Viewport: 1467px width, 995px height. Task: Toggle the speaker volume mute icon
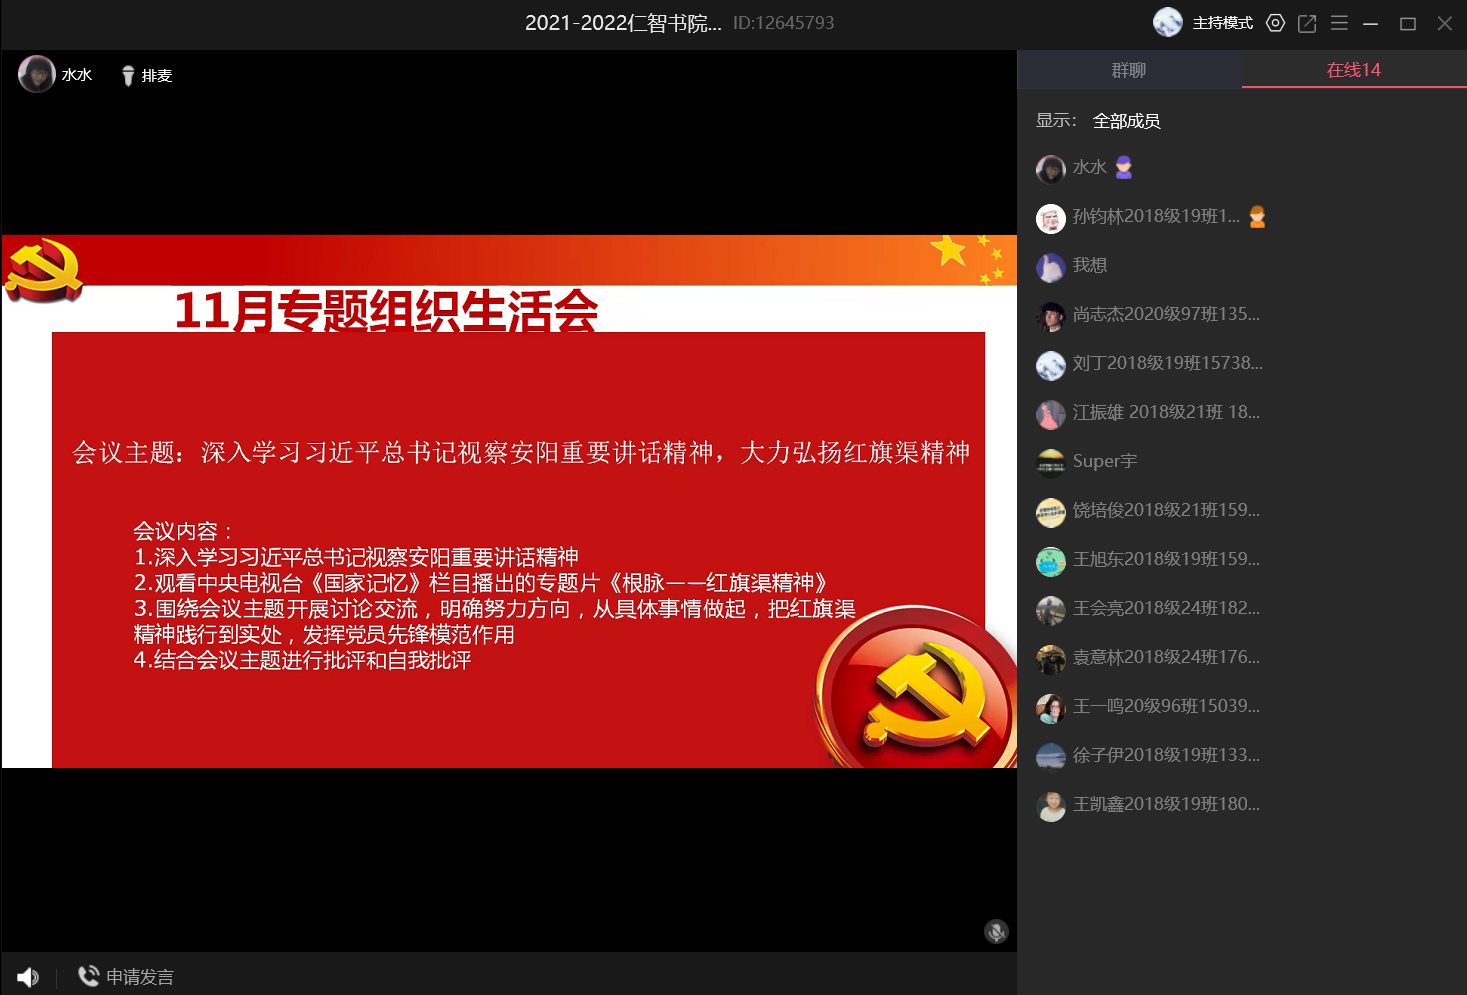[28, 977]
